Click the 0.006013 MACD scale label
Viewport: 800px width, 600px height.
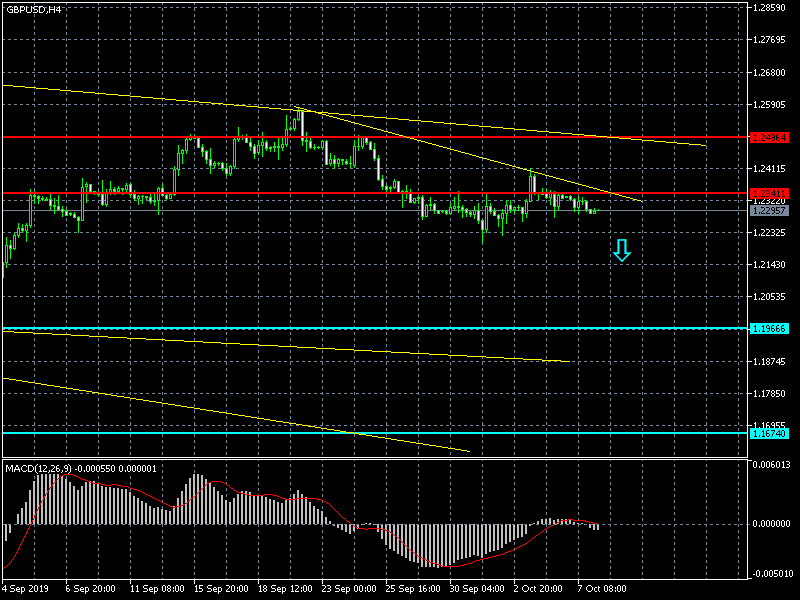click(x=773, y=464)
